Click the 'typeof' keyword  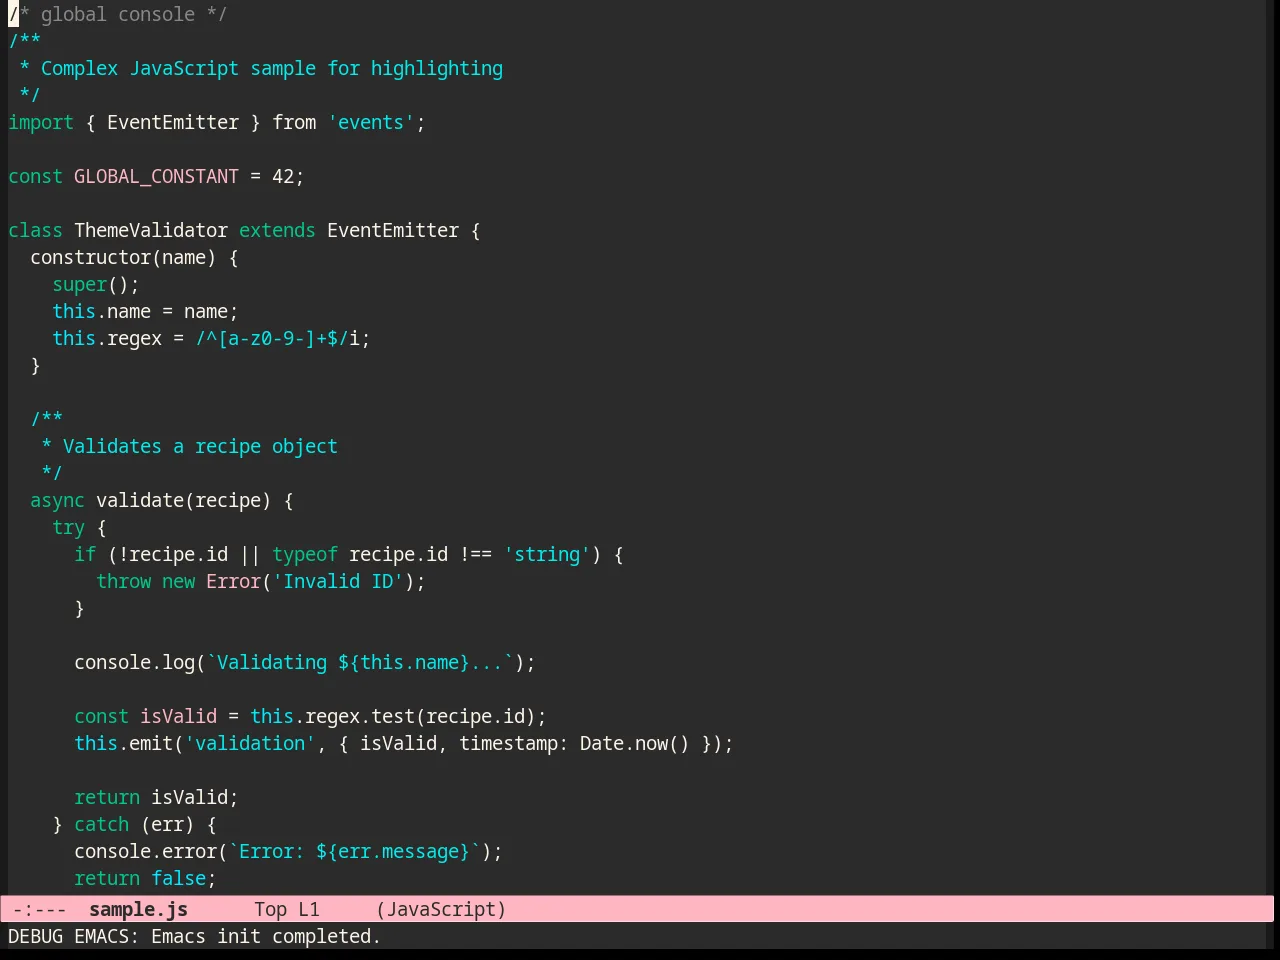coord(305,554)
